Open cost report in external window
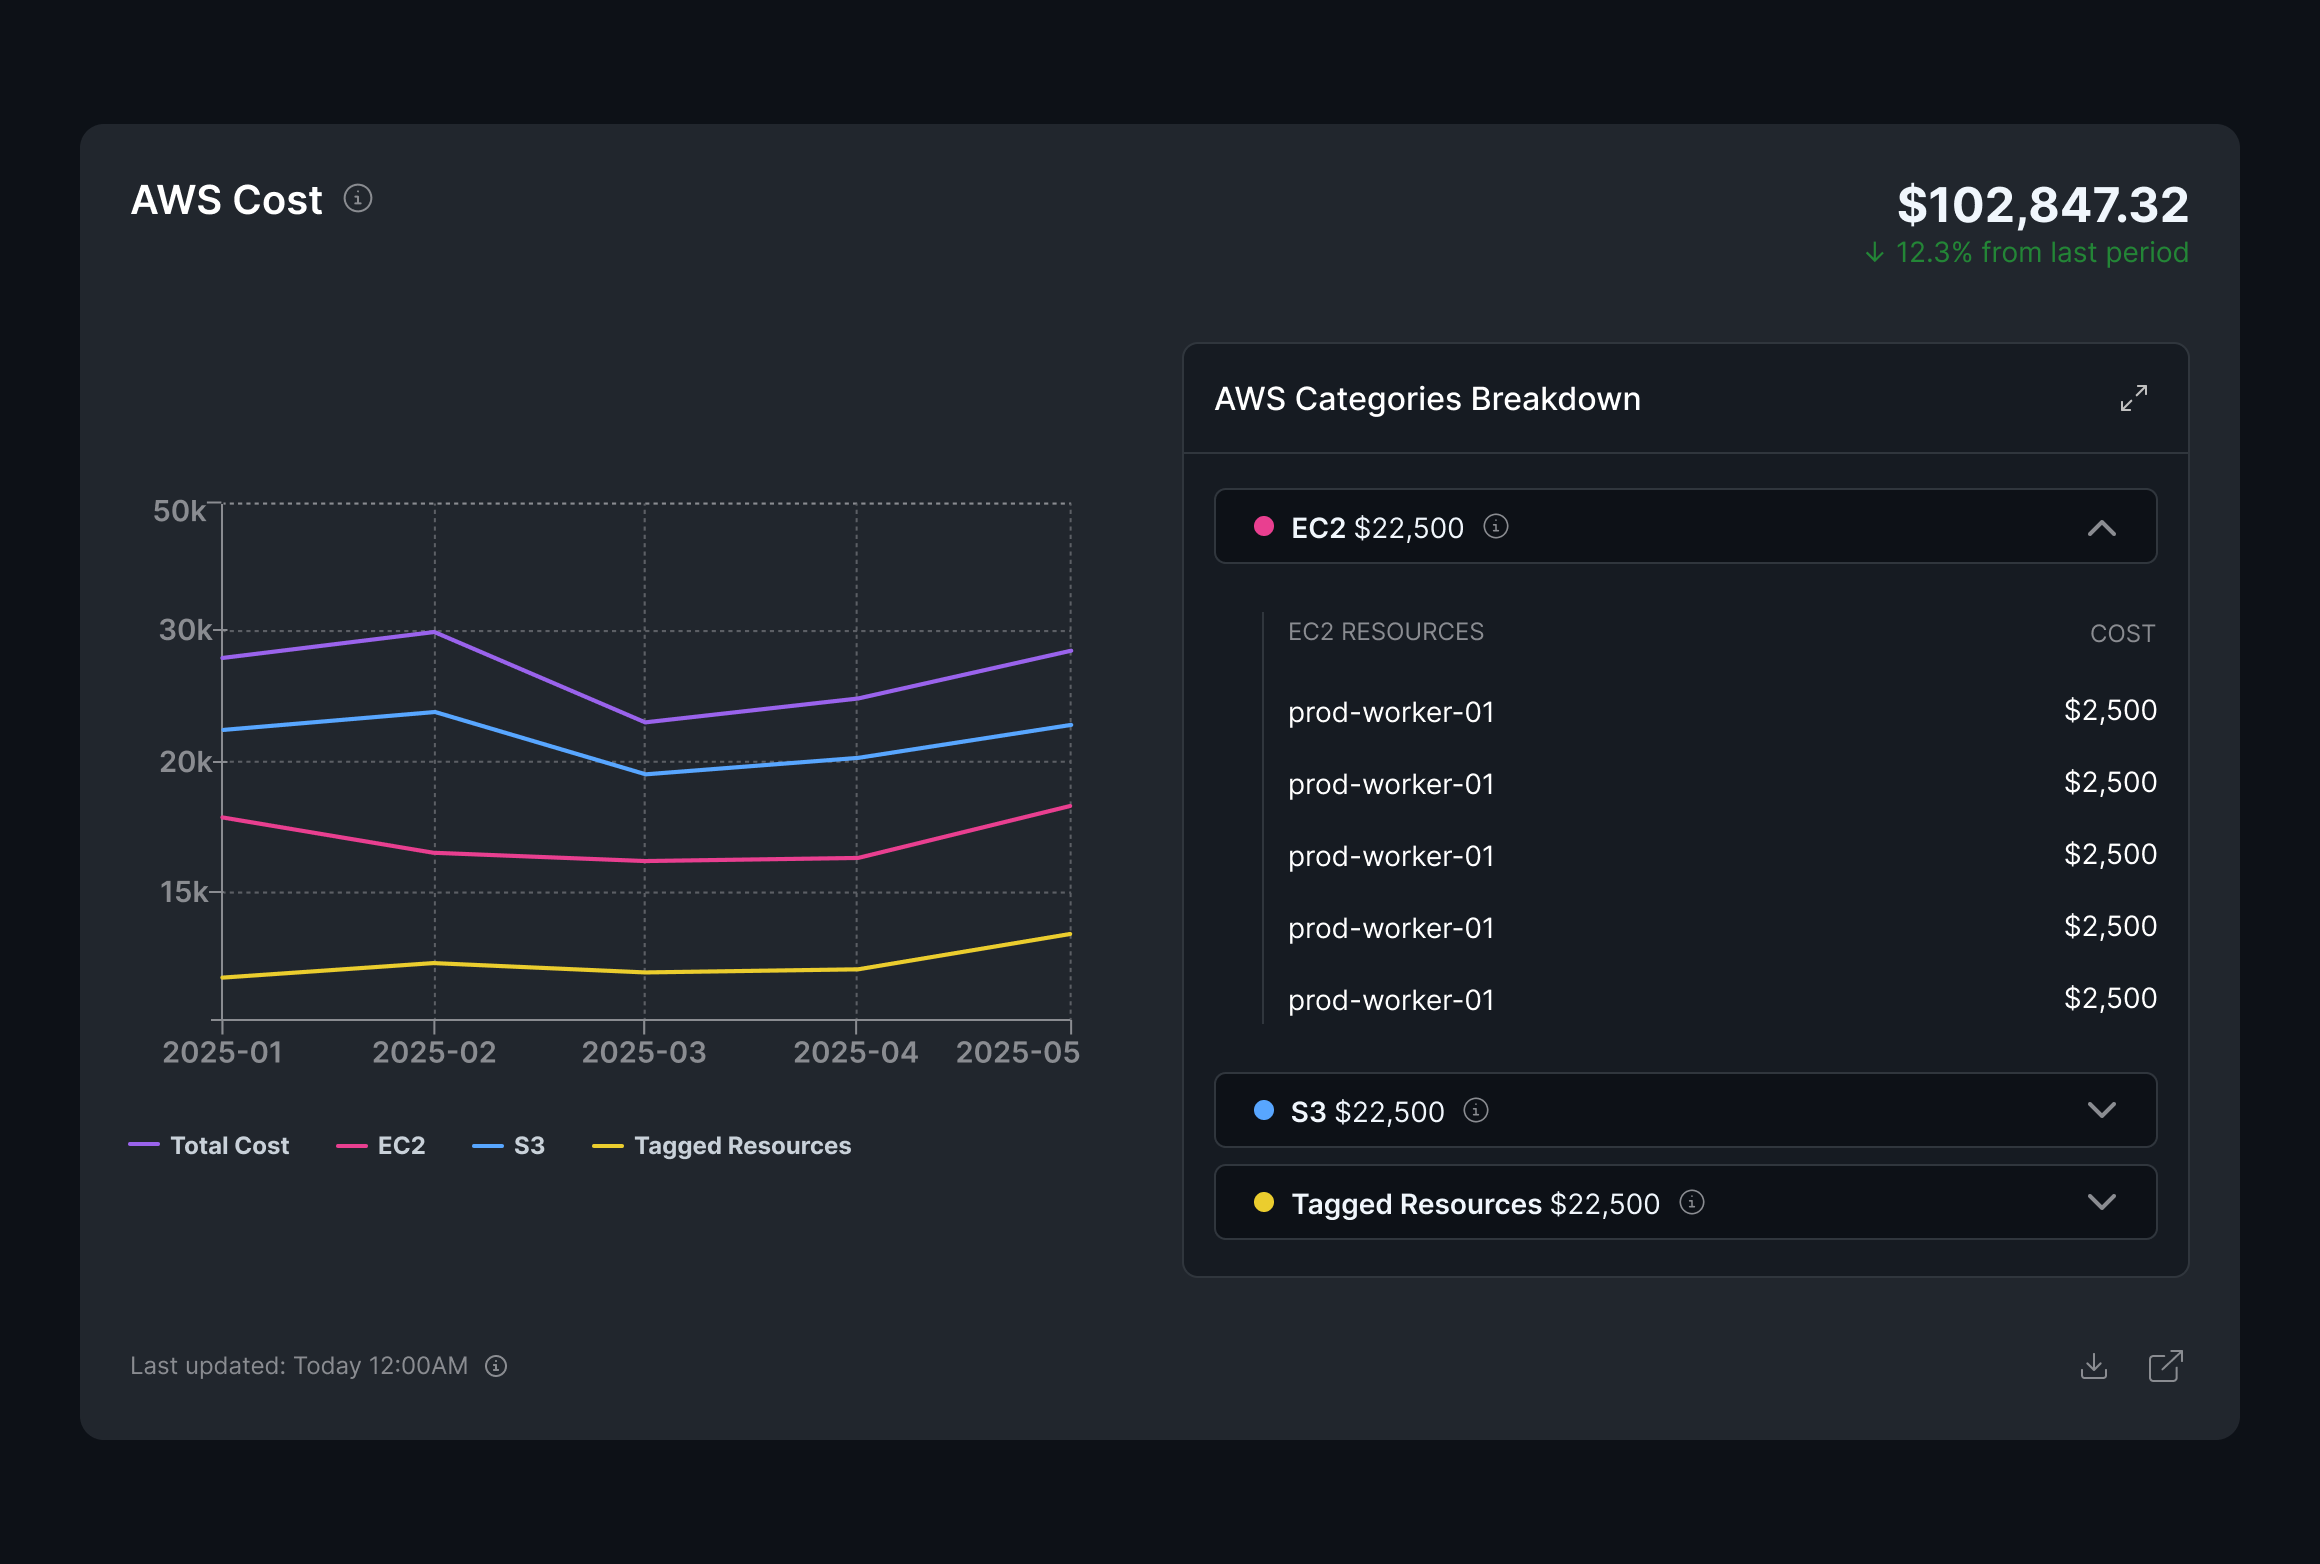 [2165, 1366]
